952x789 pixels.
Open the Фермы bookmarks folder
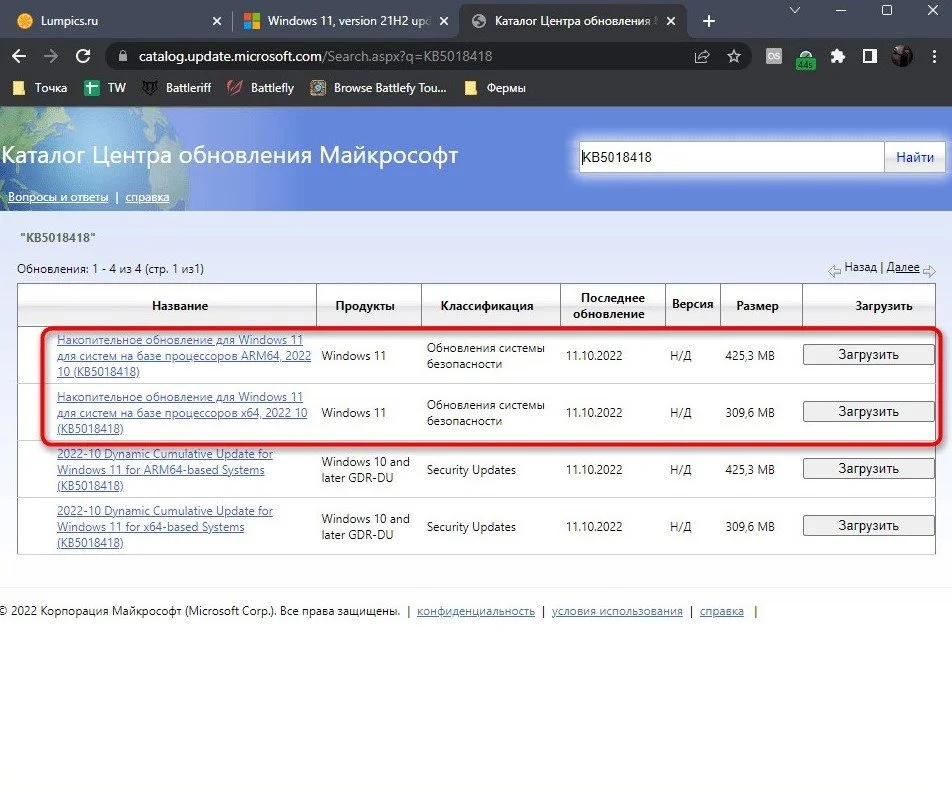click(x=495, y=88)
